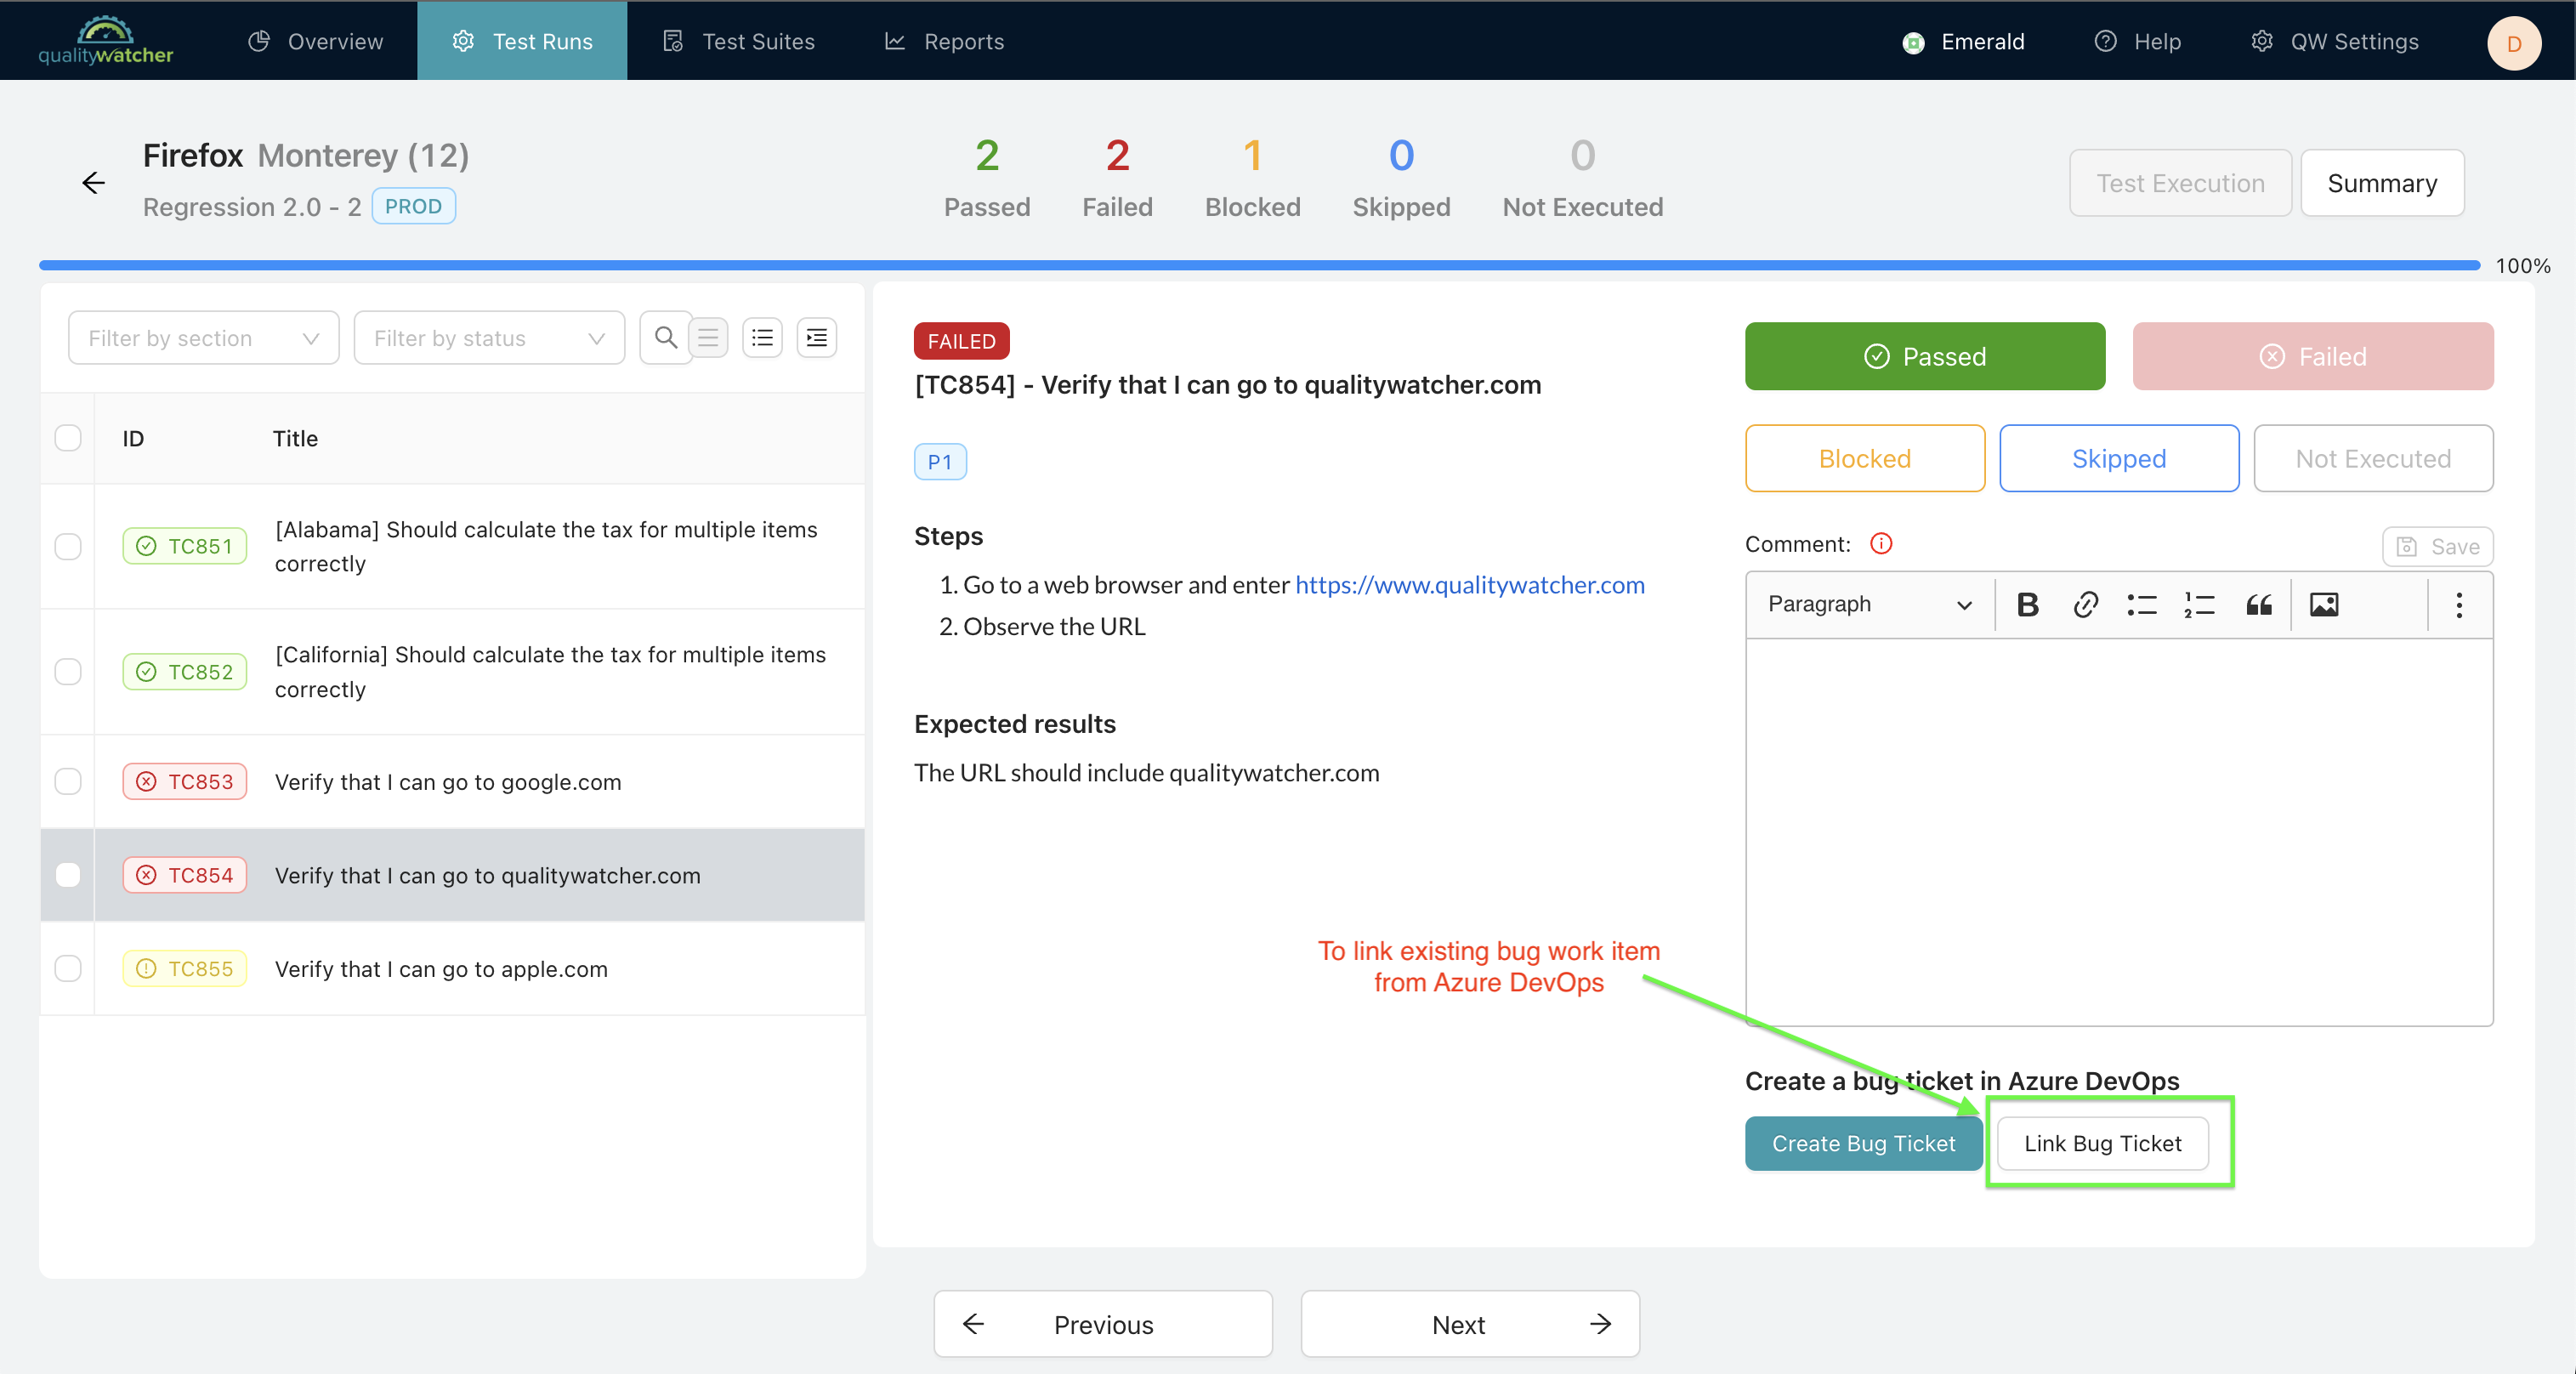Apply block quote in comment editor
The height and width of the screenshot is (1374, 2576).
[2258, 604]
